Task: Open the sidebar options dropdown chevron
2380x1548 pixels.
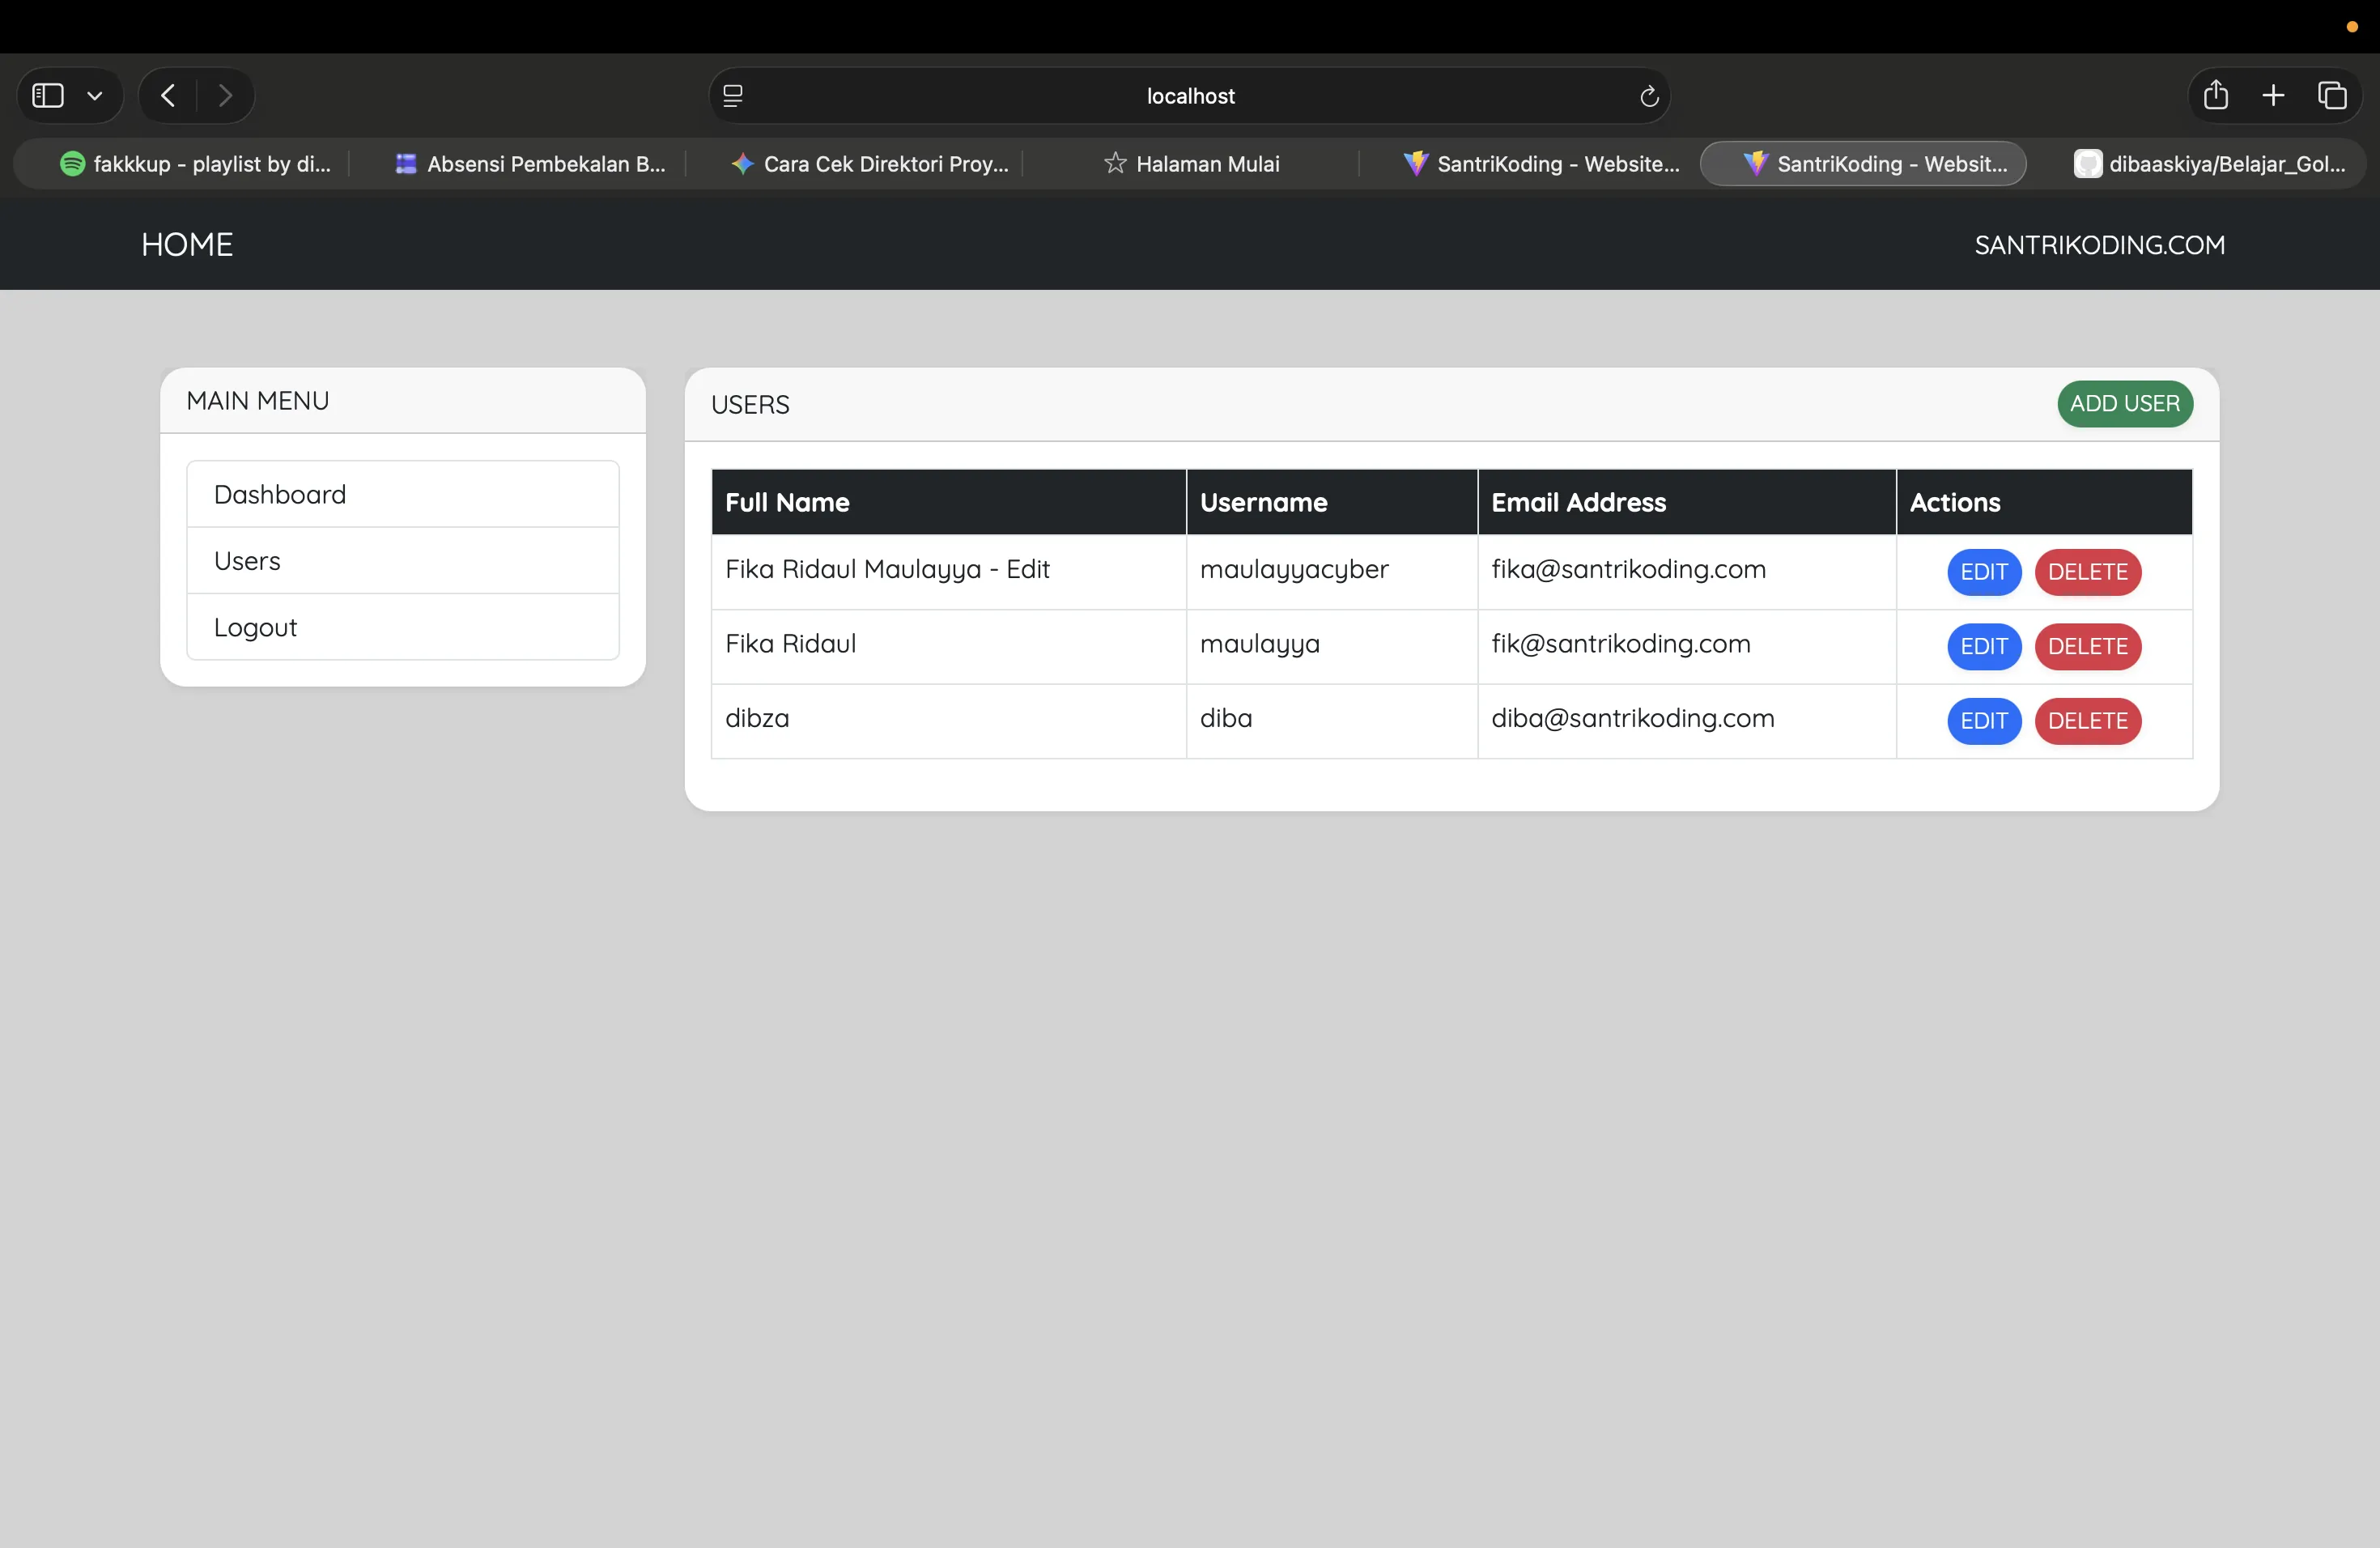Action: pyautogui.click(x=95, y=96)
